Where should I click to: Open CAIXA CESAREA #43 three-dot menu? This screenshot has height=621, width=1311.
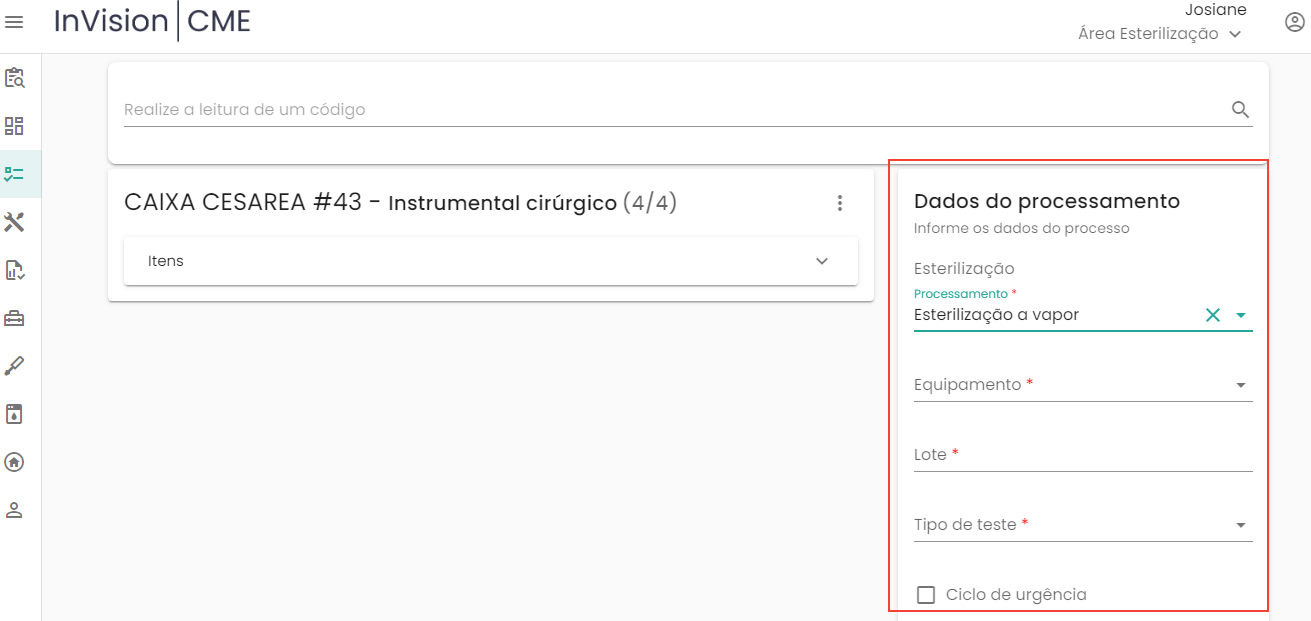[840, 203]
